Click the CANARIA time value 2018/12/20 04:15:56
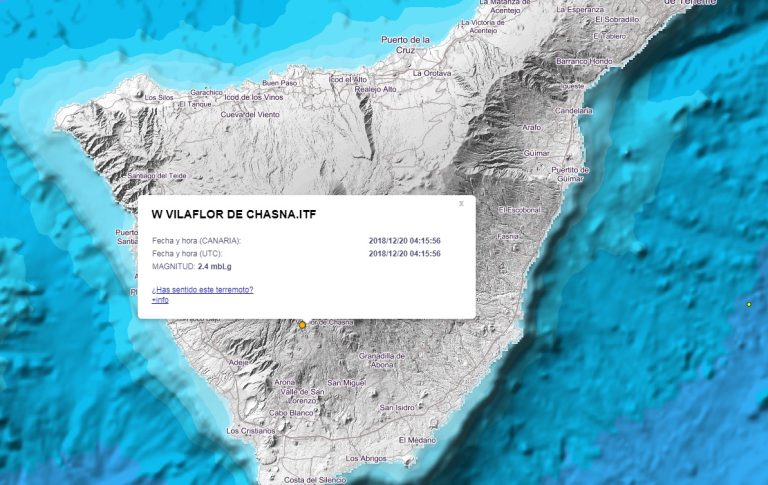768x485 pixels. [404, 241]
